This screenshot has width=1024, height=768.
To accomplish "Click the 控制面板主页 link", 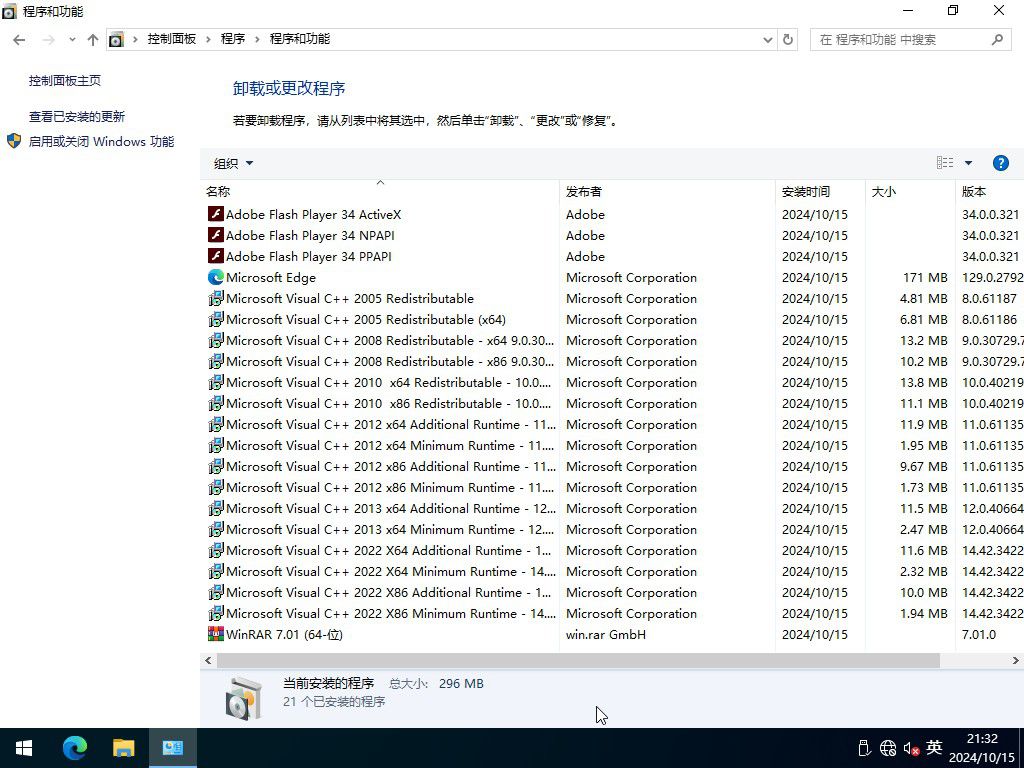I will (66, 80).
